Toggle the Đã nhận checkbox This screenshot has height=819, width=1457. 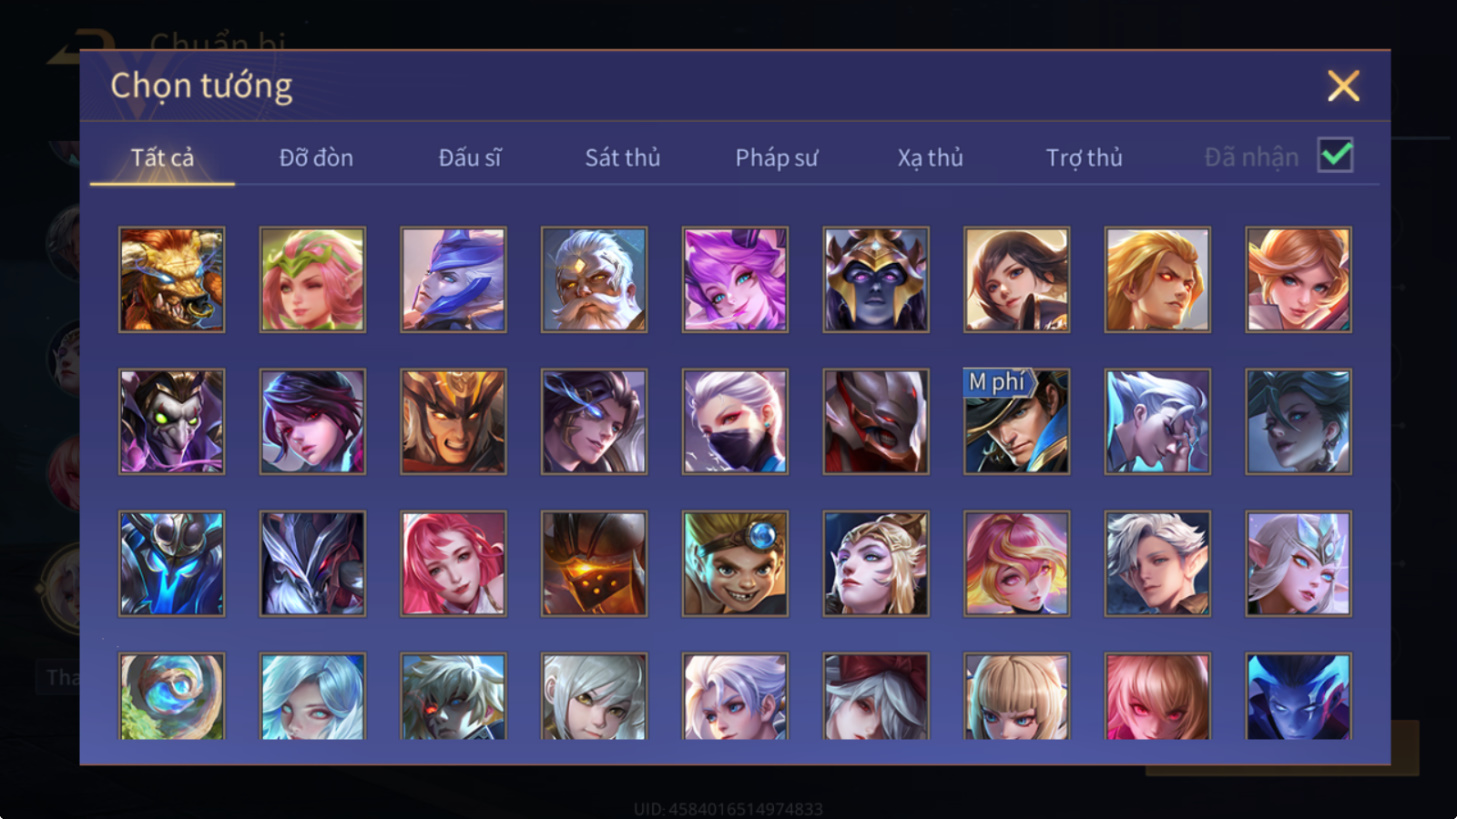point(1335,156)
